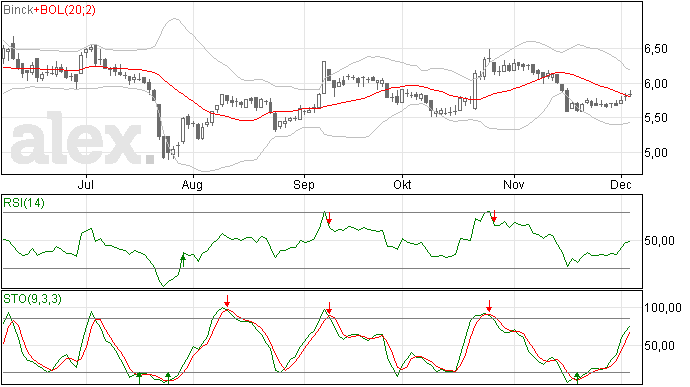Click the 50,00 label in stochastic panel
690x387 pixels.
coord(659,346)
